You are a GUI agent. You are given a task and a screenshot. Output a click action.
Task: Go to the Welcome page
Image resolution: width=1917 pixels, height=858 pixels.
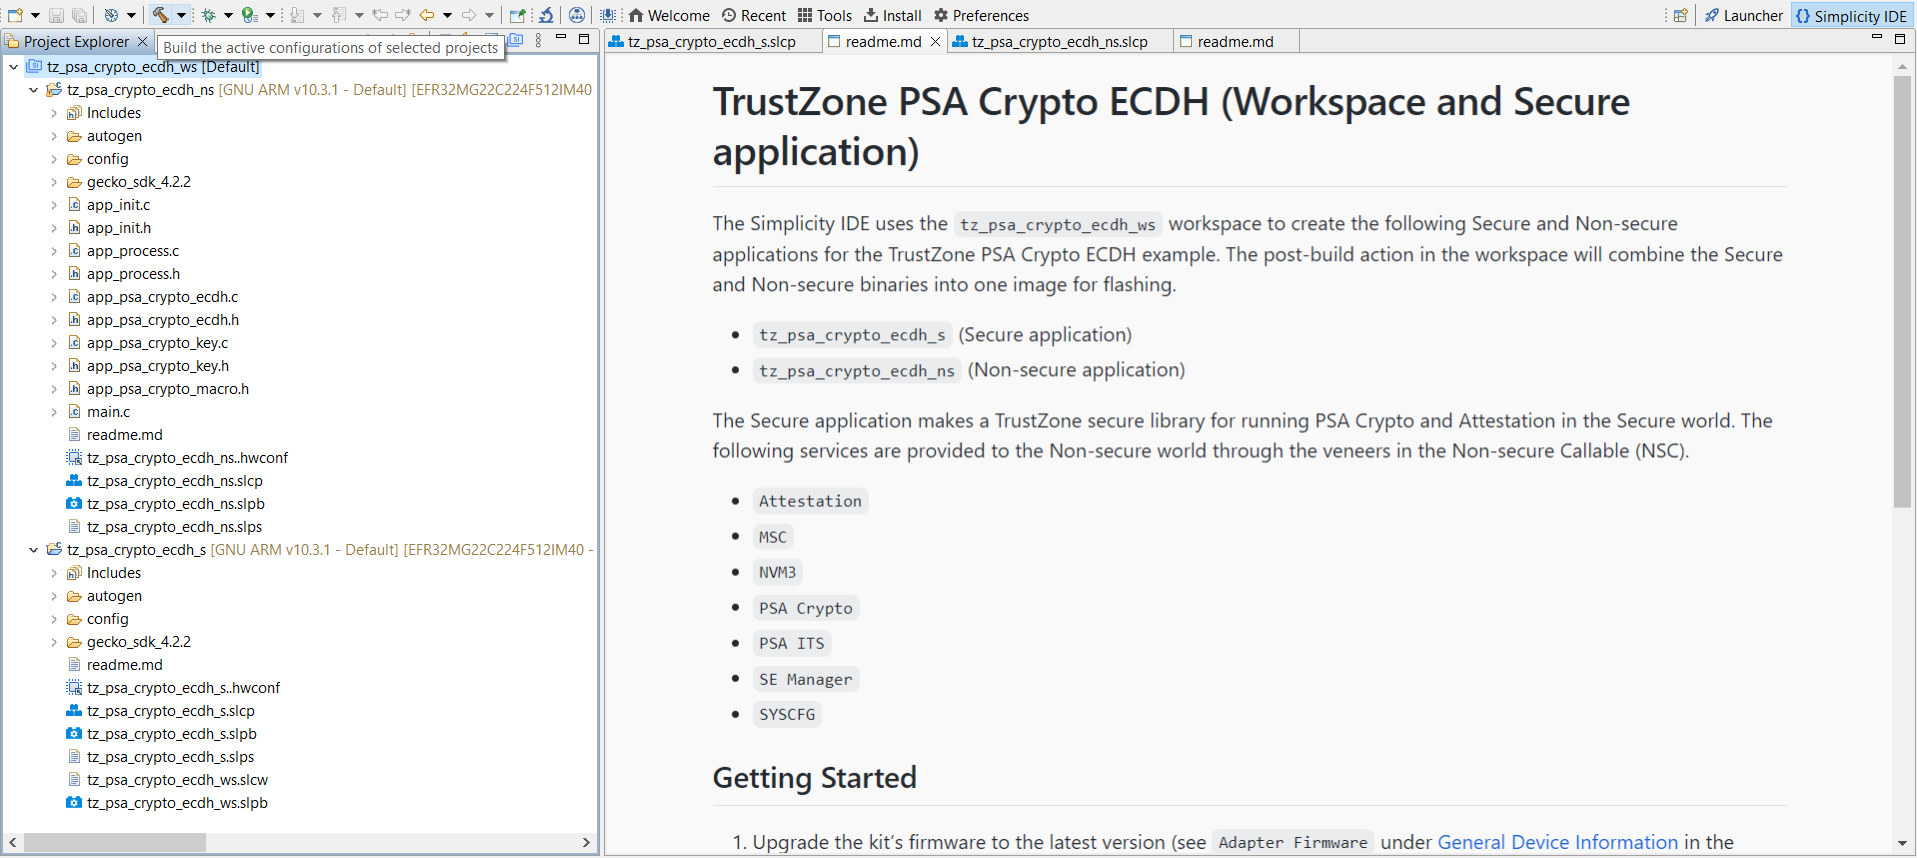tap(668, 15)
